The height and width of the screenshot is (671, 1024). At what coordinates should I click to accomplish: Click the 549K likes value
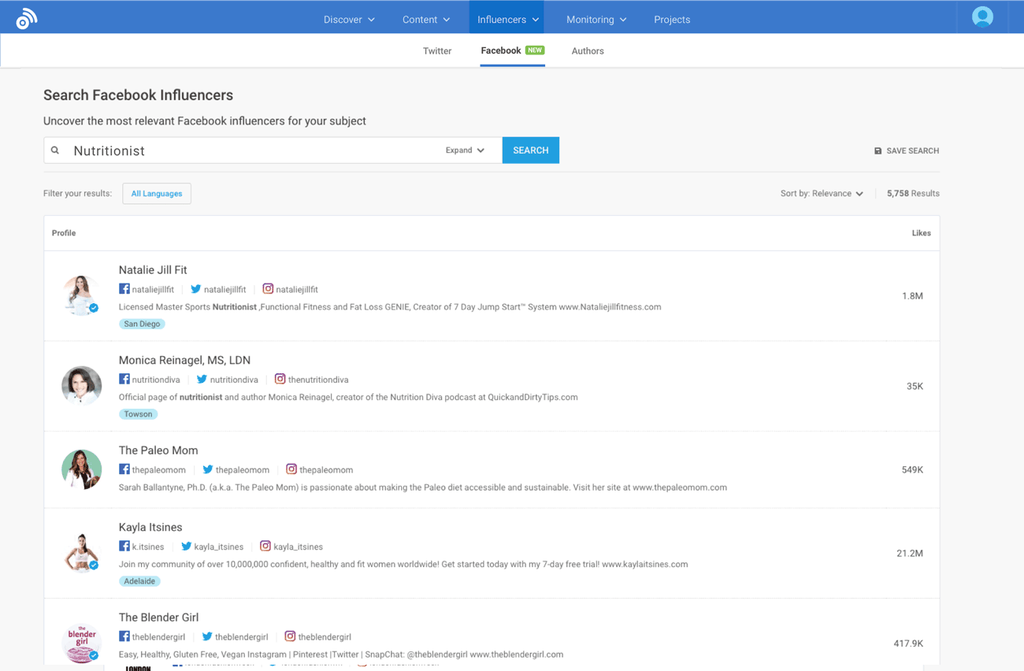[x=912, y=470]
